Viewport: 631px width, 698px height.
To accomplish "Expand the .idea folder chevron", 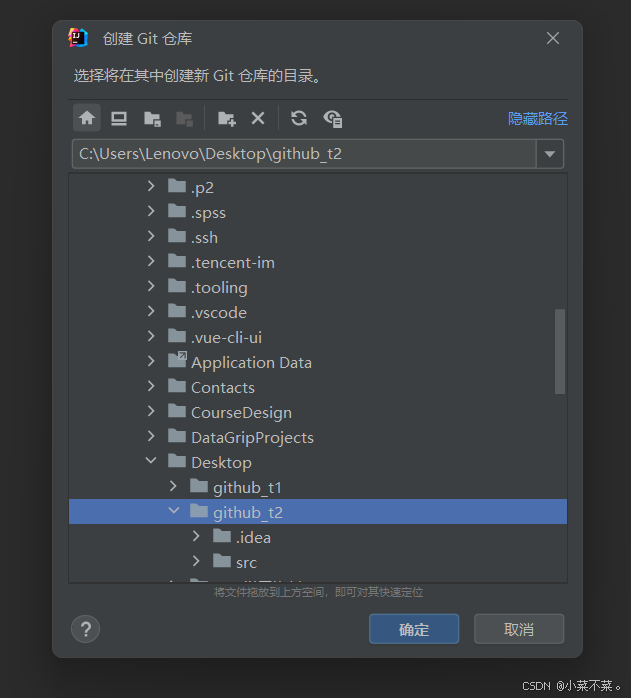I will click(196, 537).
